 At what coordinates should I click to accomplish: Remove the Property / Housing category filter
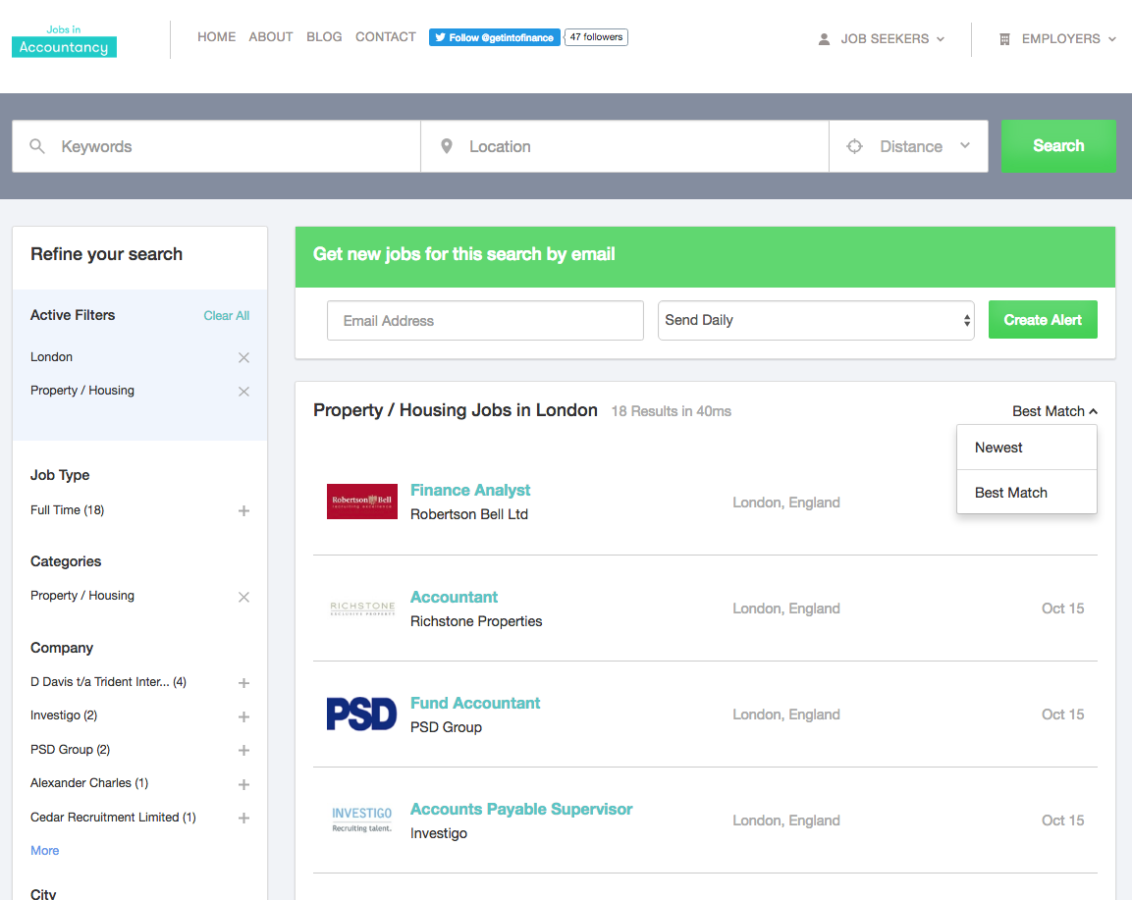tap(243, 597)
